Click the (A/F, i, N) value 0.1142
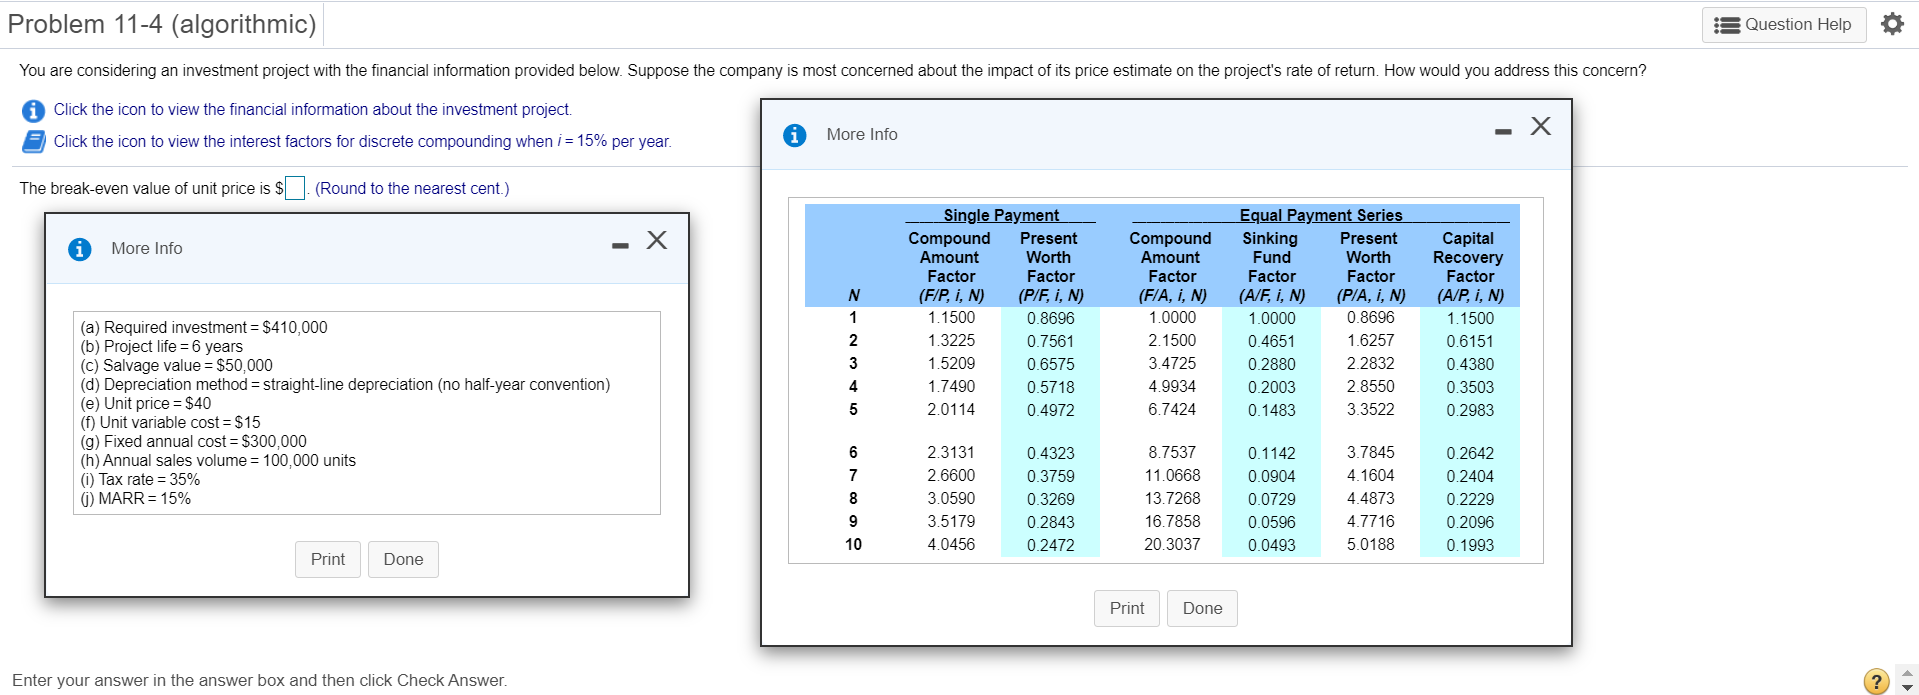 click(1271, 453)
